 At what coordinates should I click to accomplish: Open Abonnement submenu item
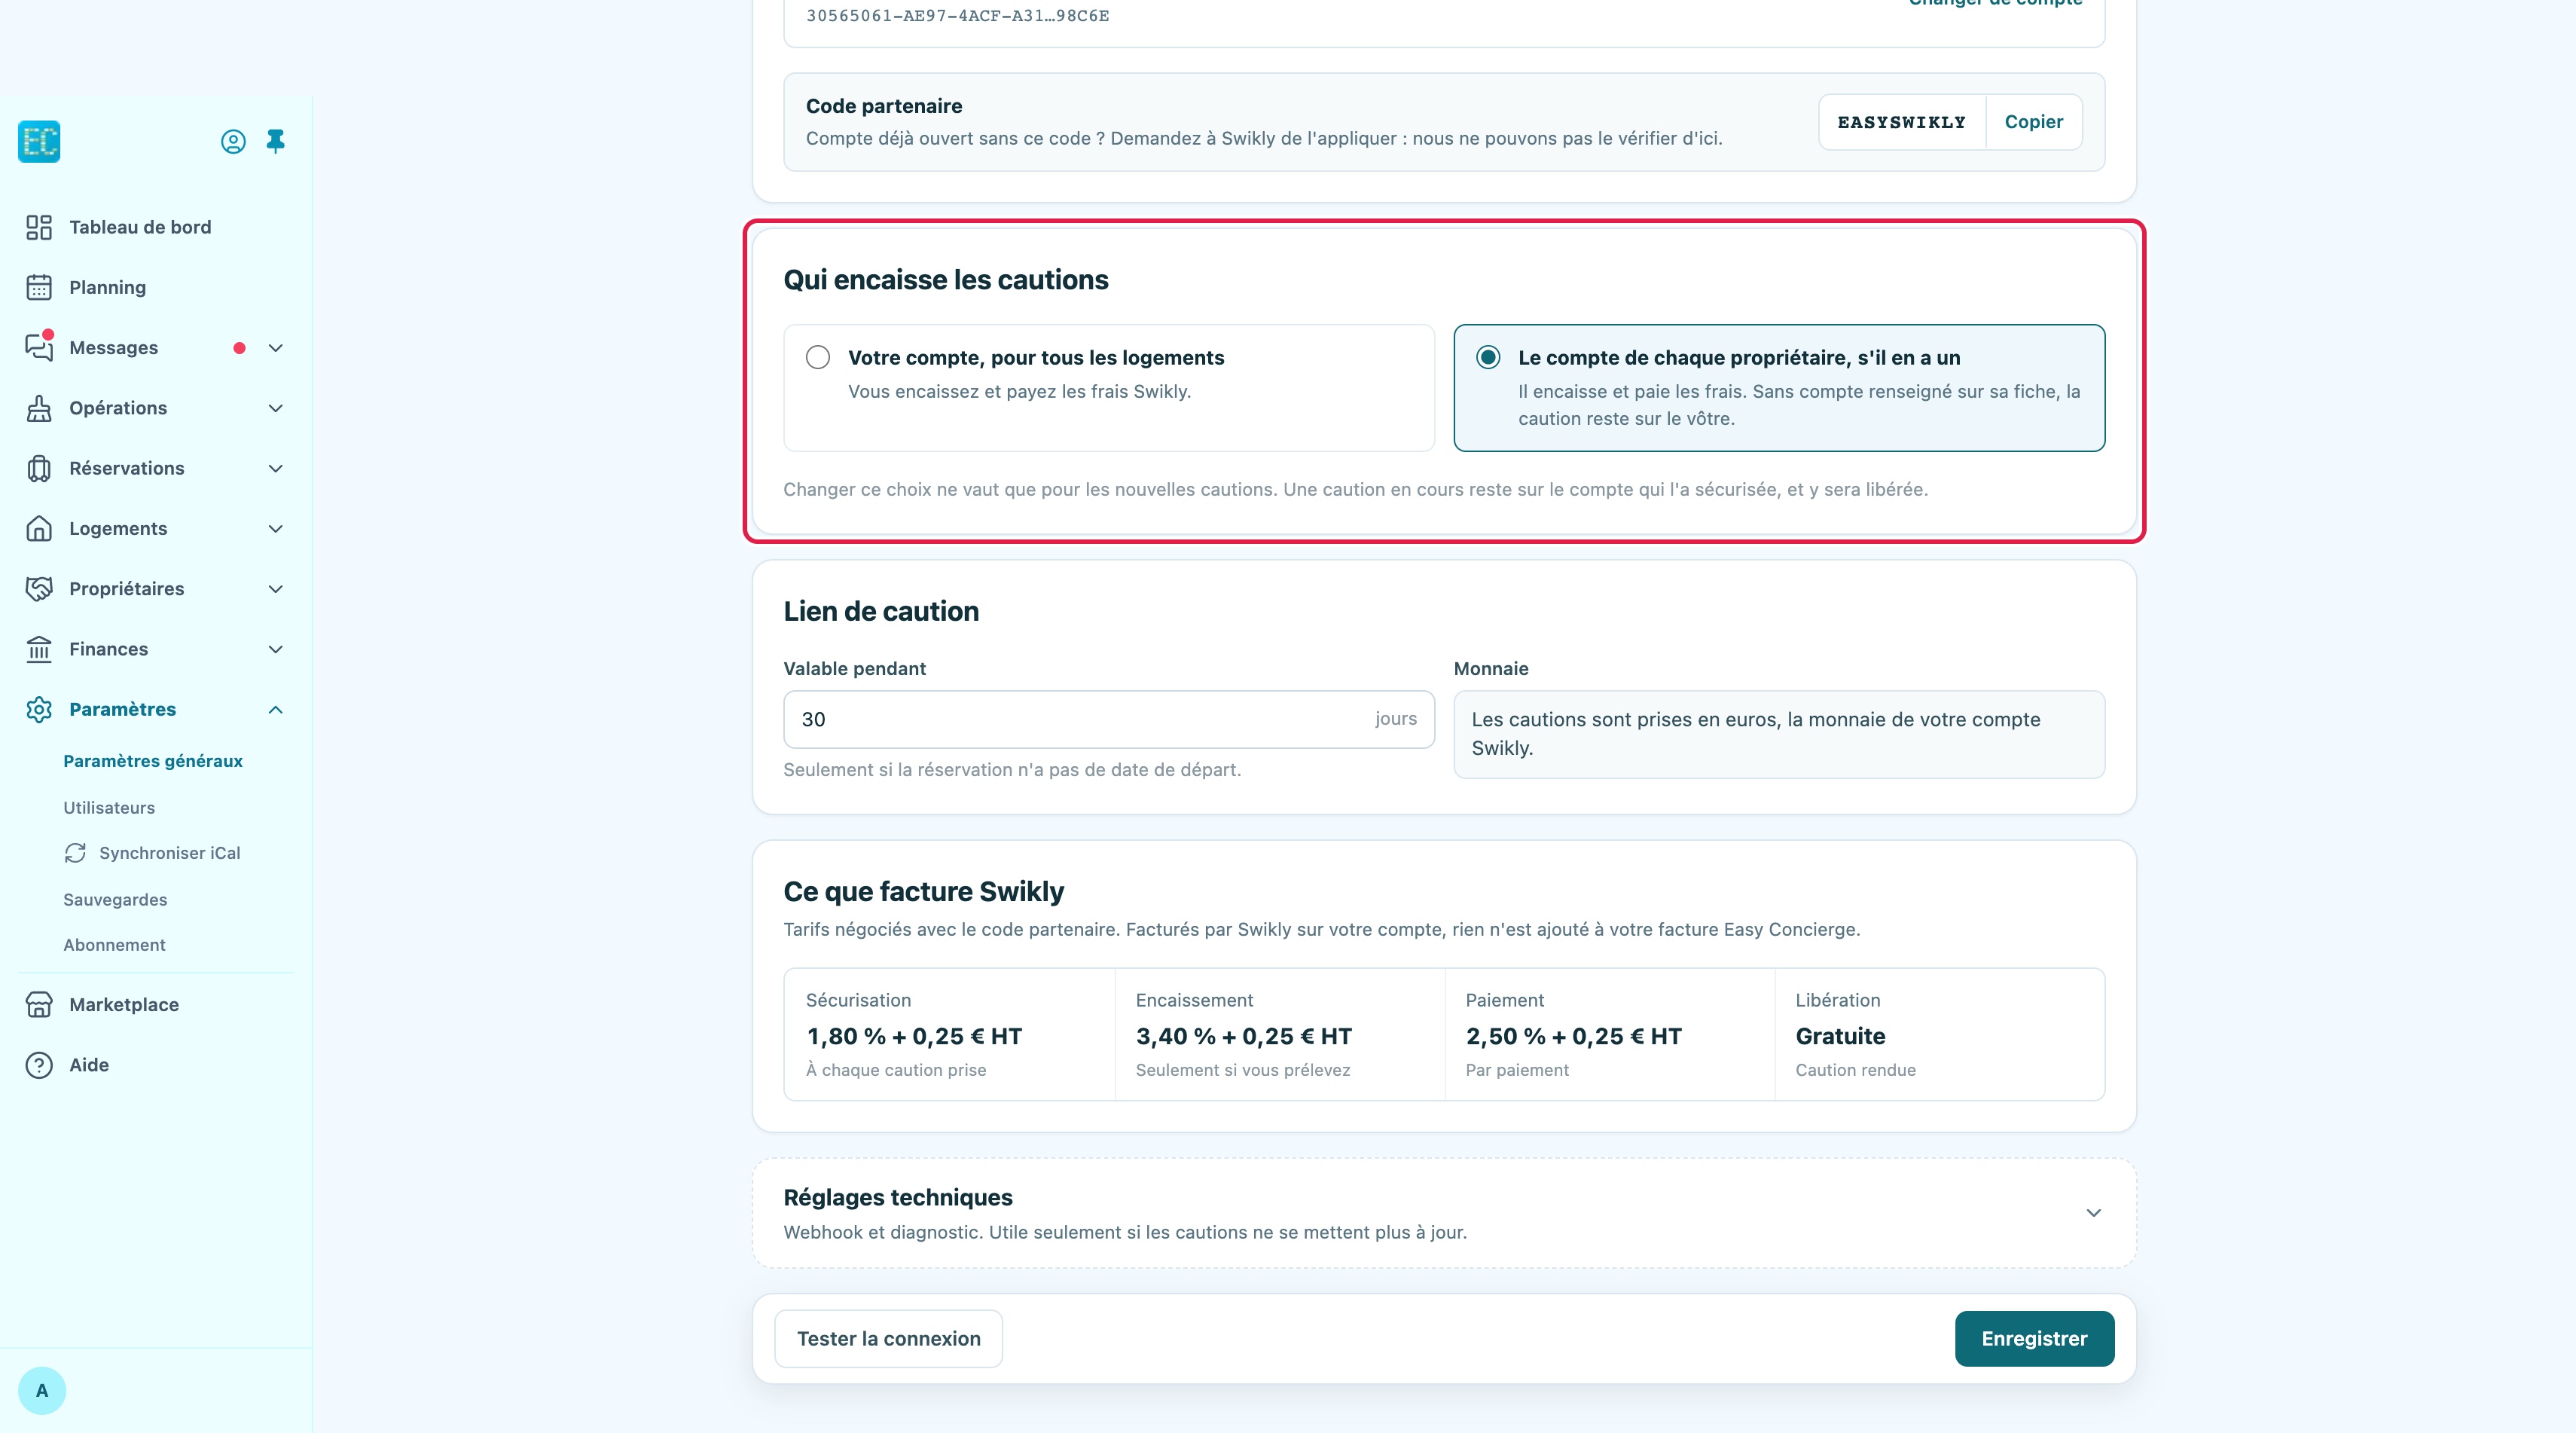tap(114, 945)
